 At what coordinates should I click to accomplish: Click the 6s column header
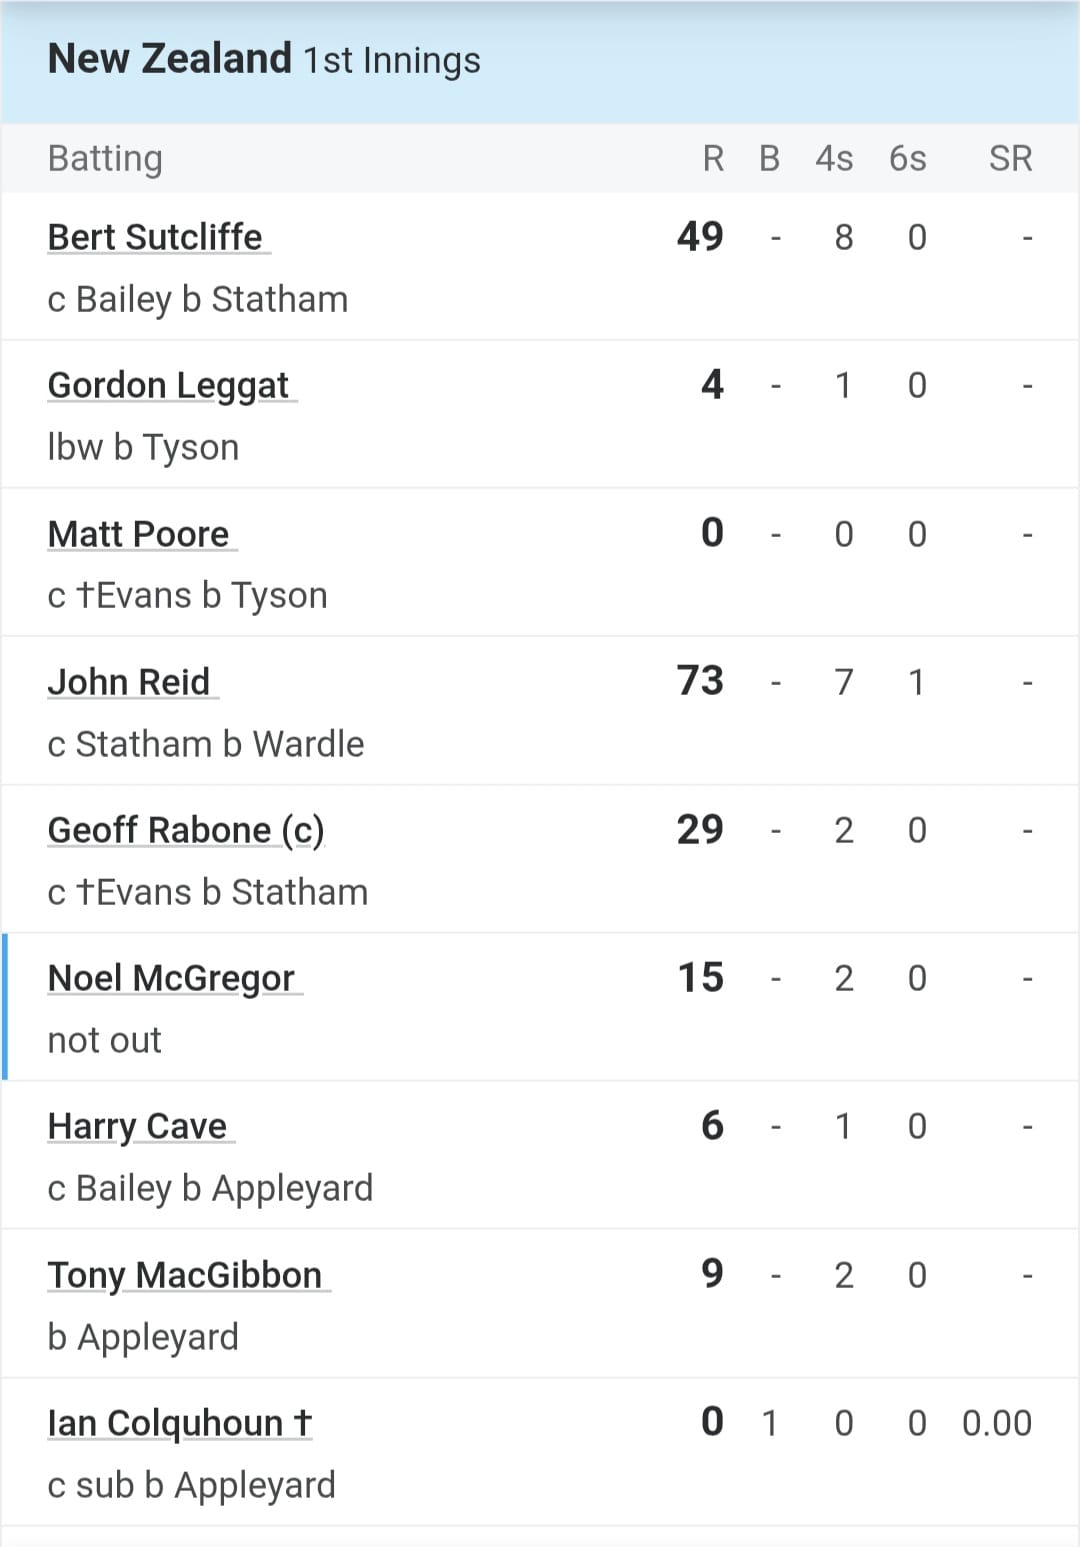(x=908, y=159)
